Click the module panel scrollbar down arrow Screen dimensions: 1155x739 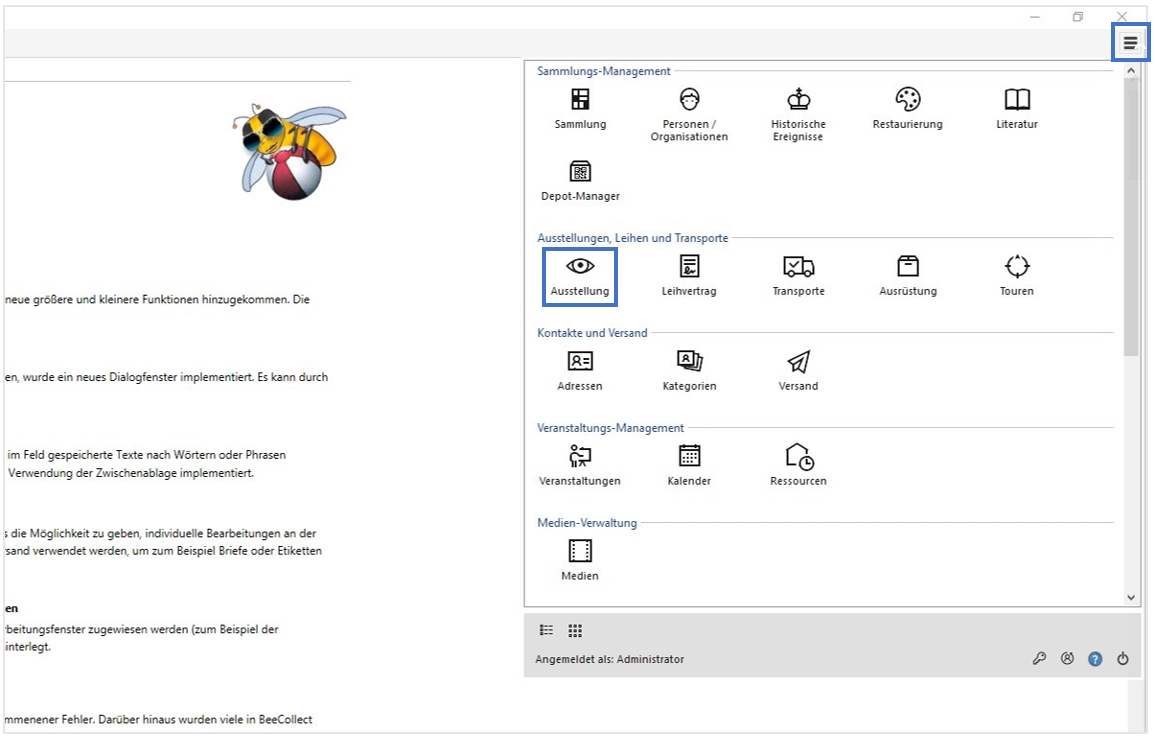click(1131, 597)
